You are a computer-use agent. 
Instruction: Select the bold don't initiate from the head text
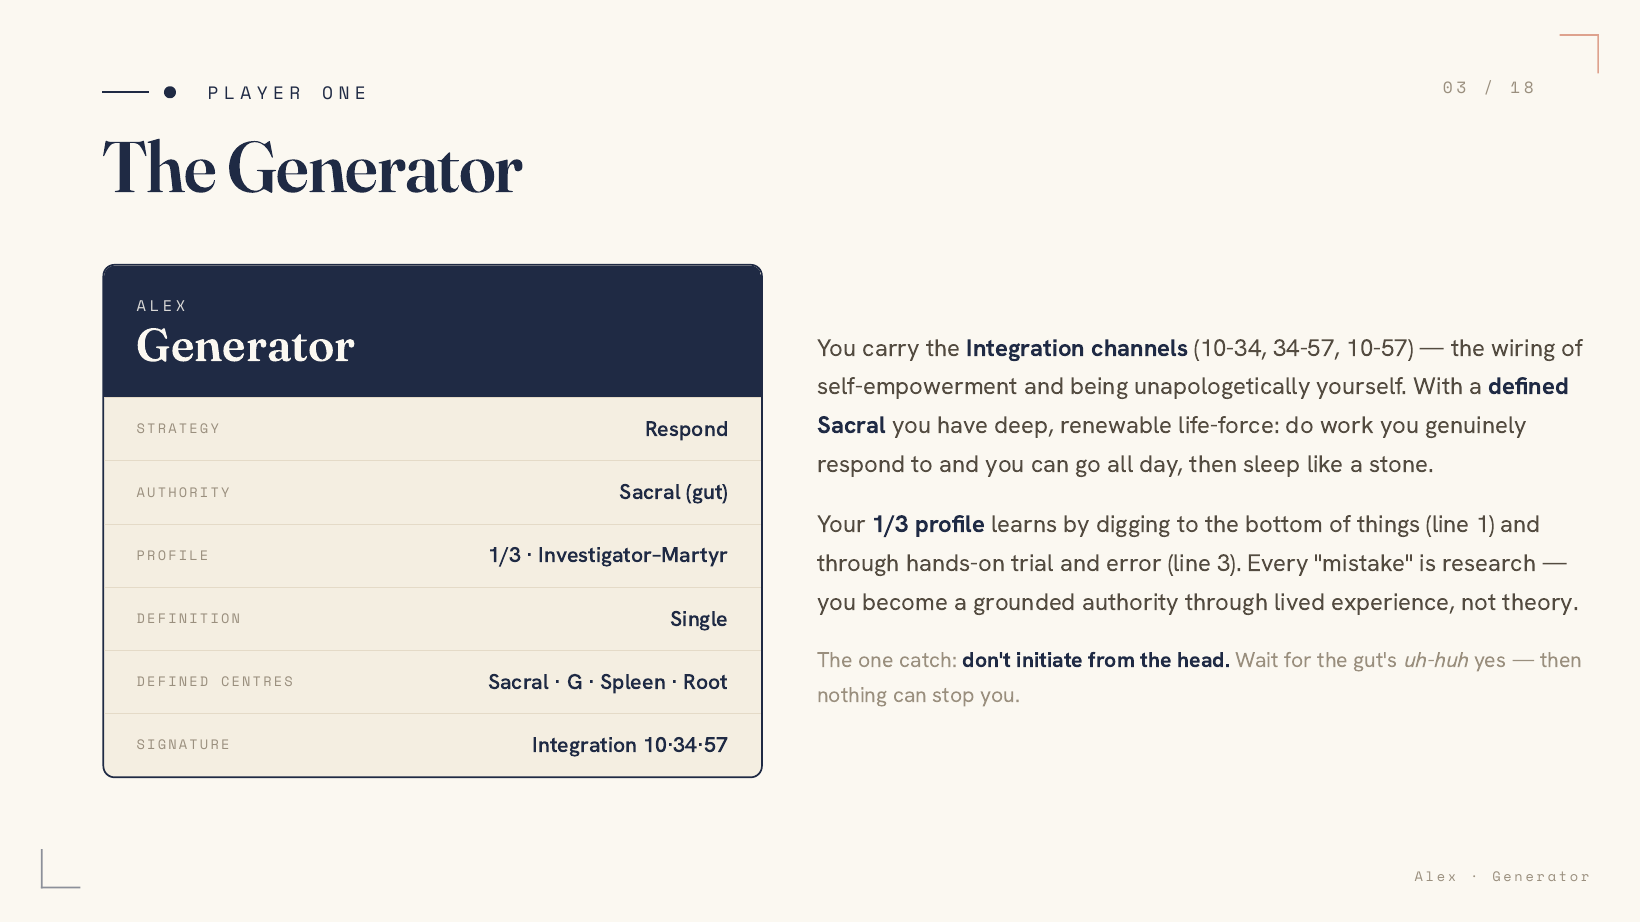pyautogui.click(x=1095, y=660)
